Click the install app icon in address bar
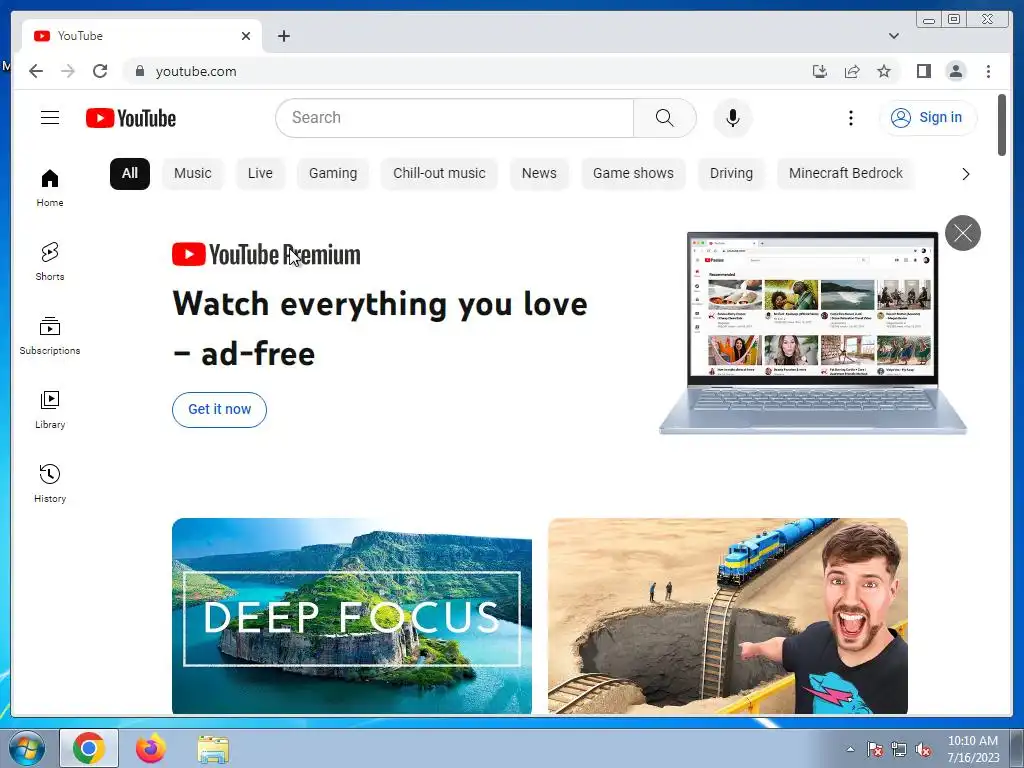Viewport: 1024px width, 768px height. 820,71
